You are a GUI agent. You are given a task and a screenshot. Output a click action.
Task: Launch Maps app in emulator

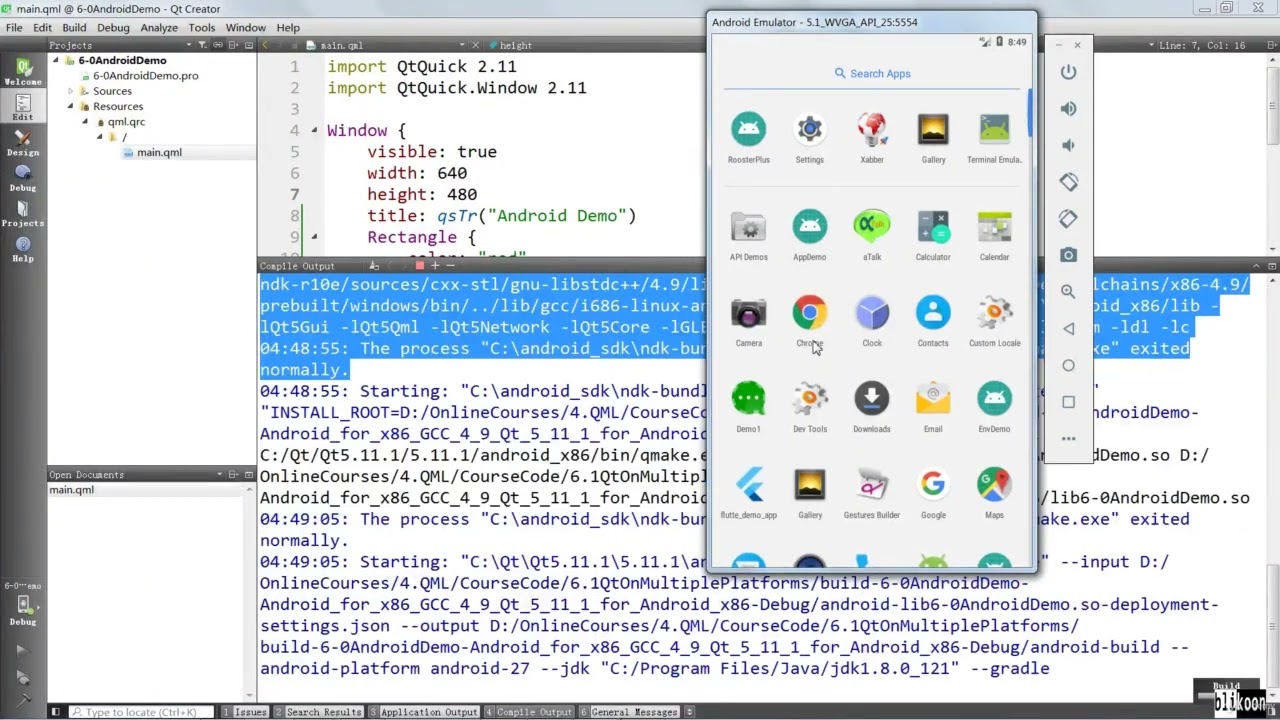tap(994, 493)
